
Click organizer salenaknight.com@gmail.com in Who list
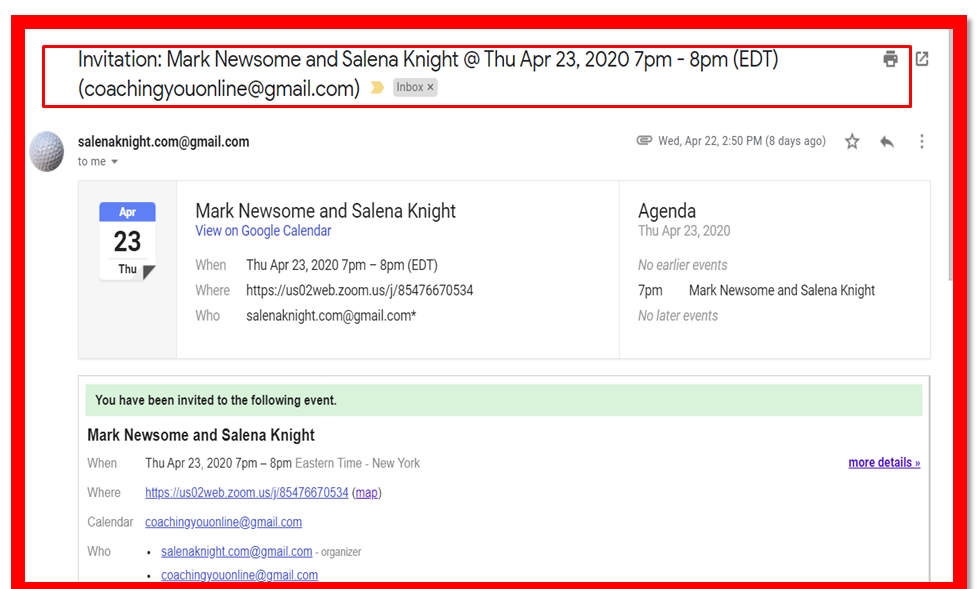point(236,551)
